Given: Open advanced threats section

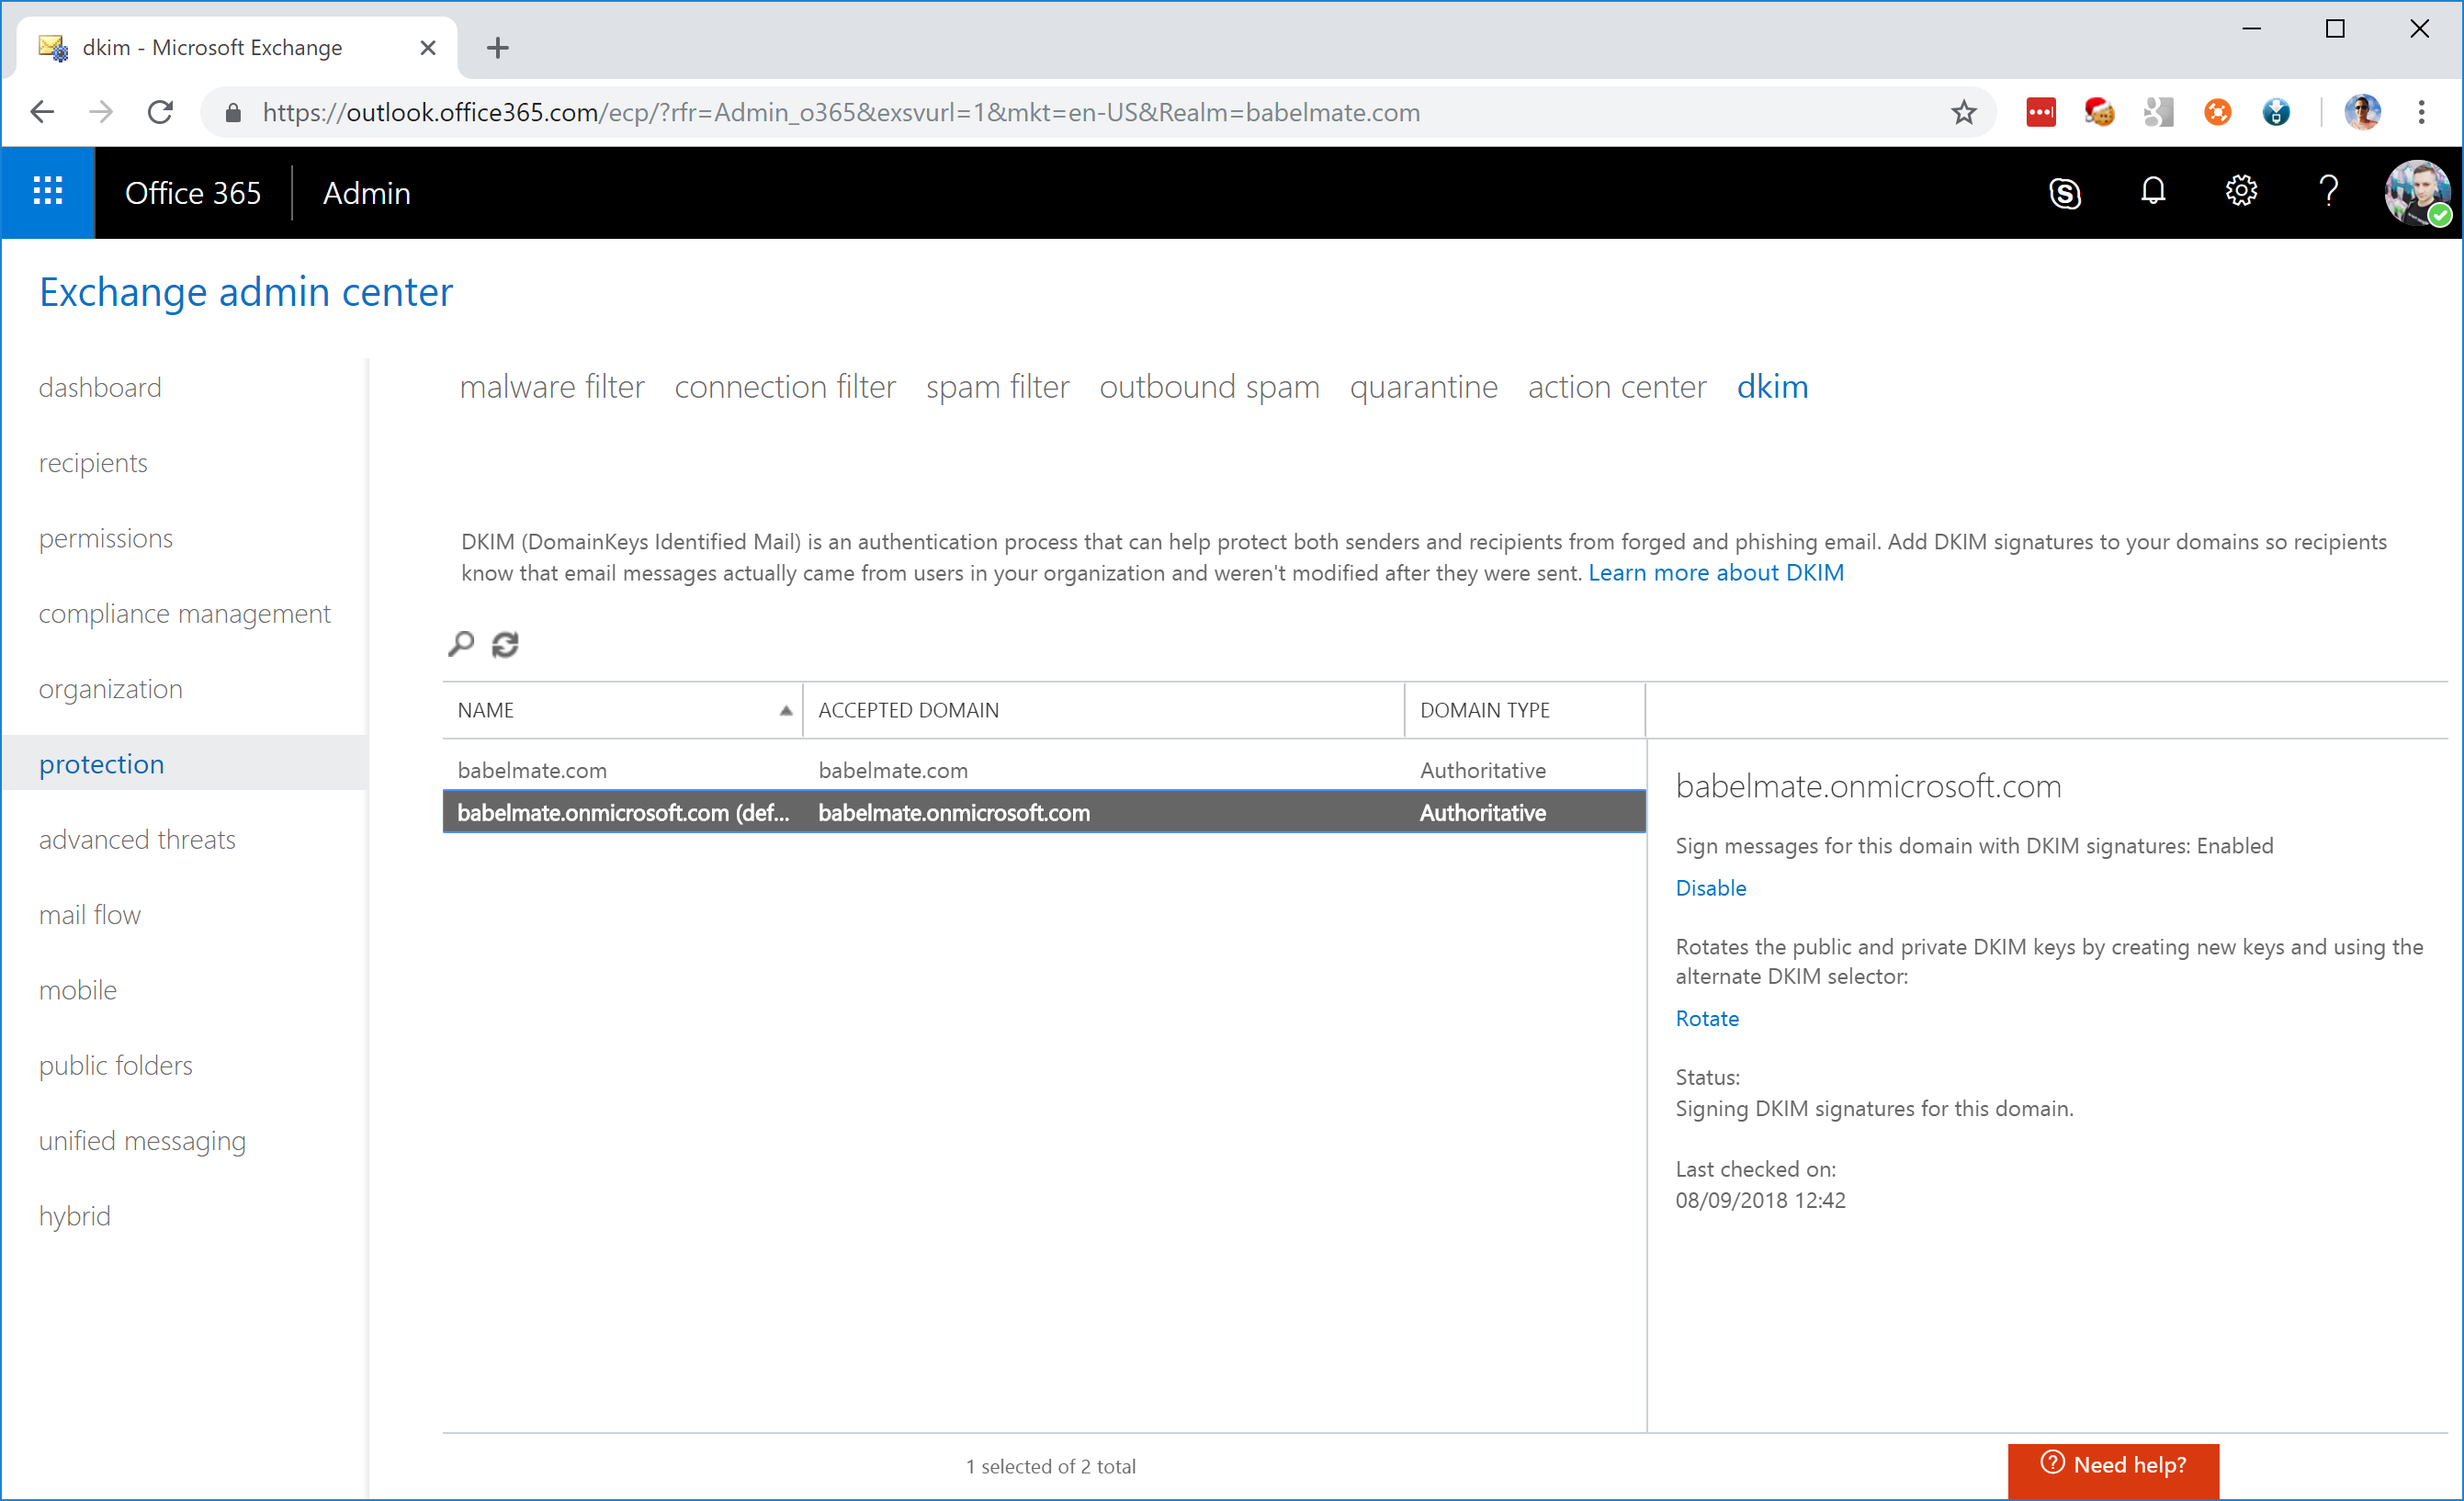Looking at the screenshot, I should 138,839.
